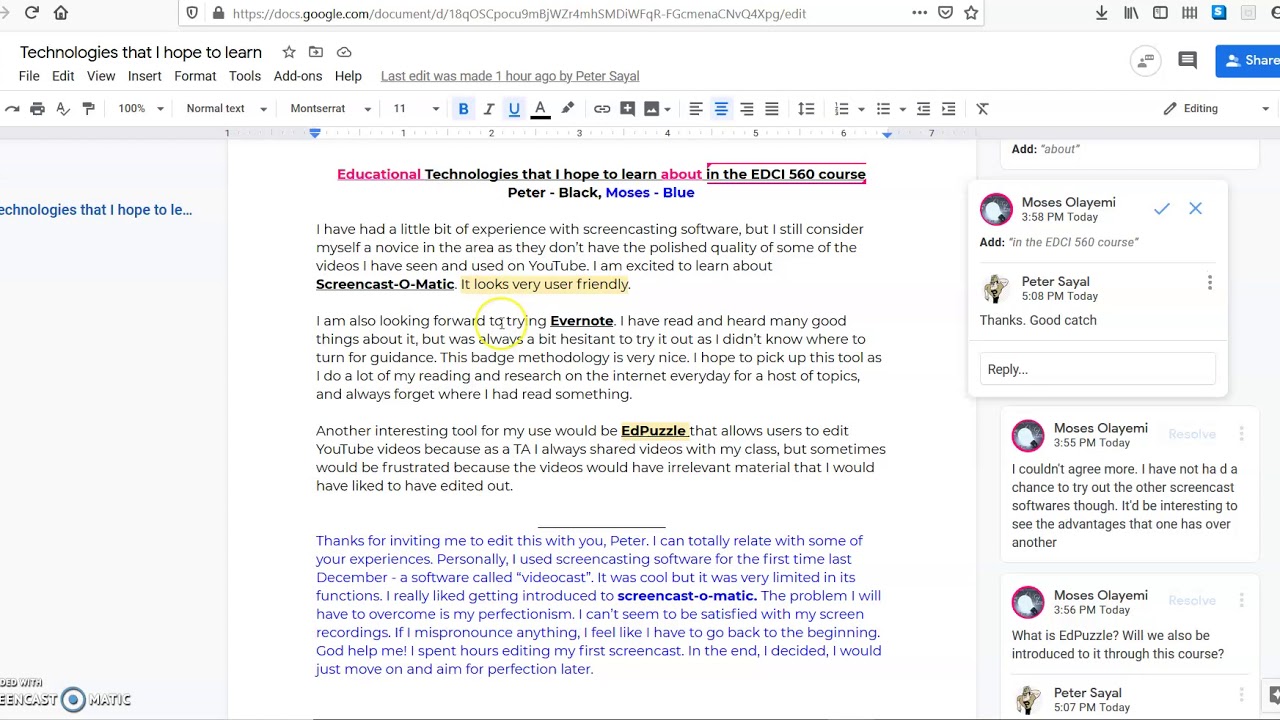
Task: Toggle bold formatting
Action: click(463, 108)
